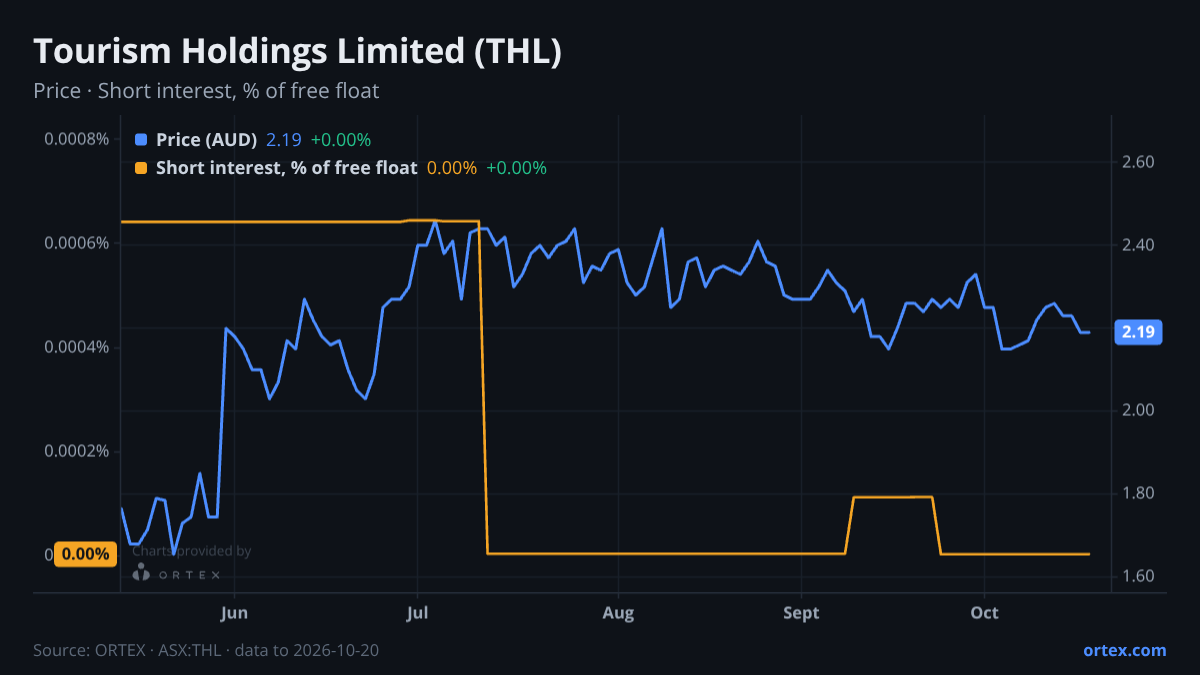Select the Jun label on the time axis

234,612
